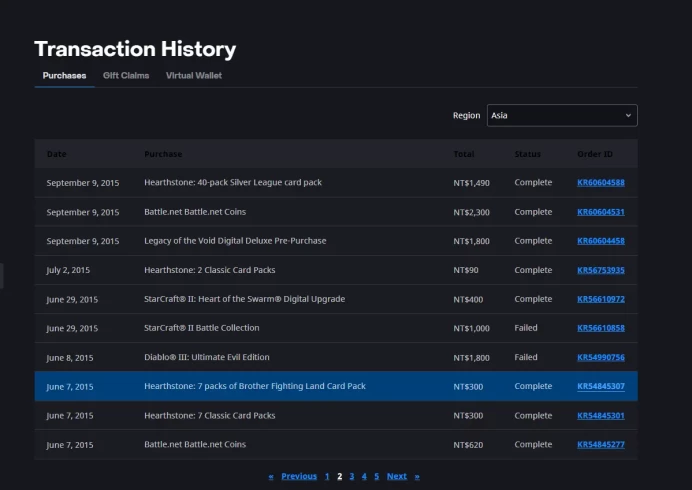Click Failed status of Diablo III order

(x=526, y=357)
